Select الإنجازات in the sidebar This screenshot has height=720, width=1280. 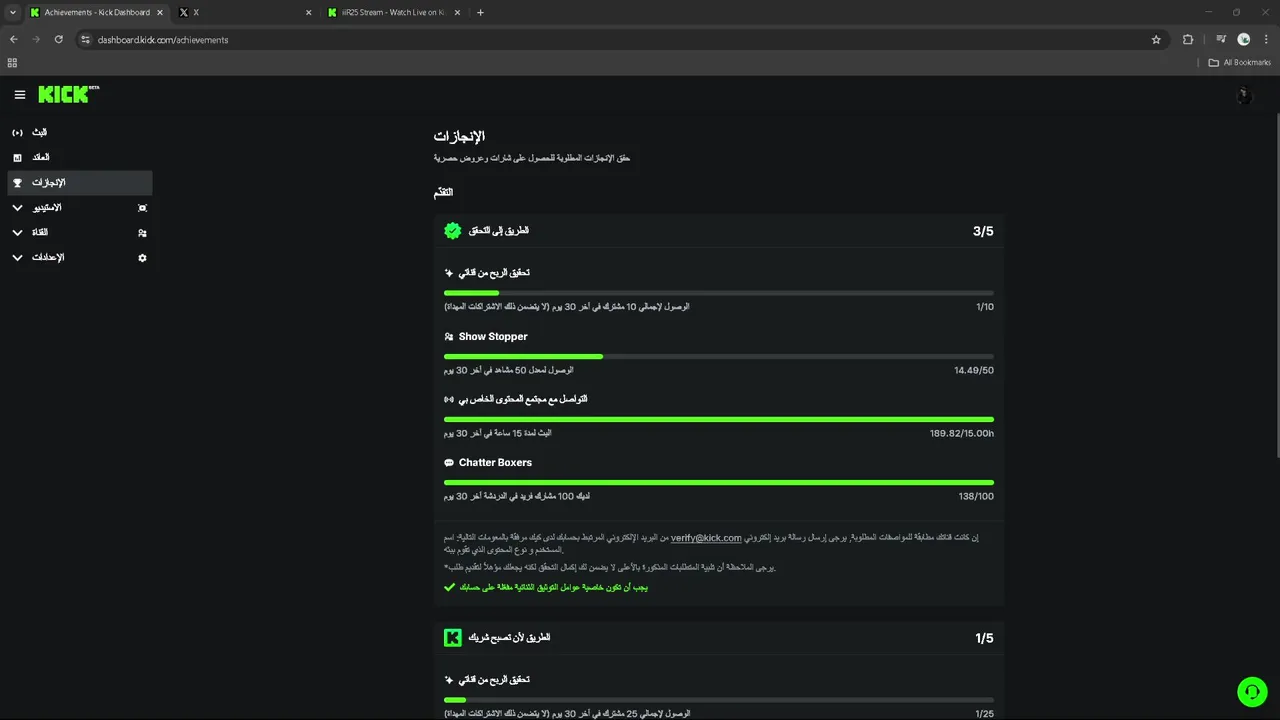[80, 183]
